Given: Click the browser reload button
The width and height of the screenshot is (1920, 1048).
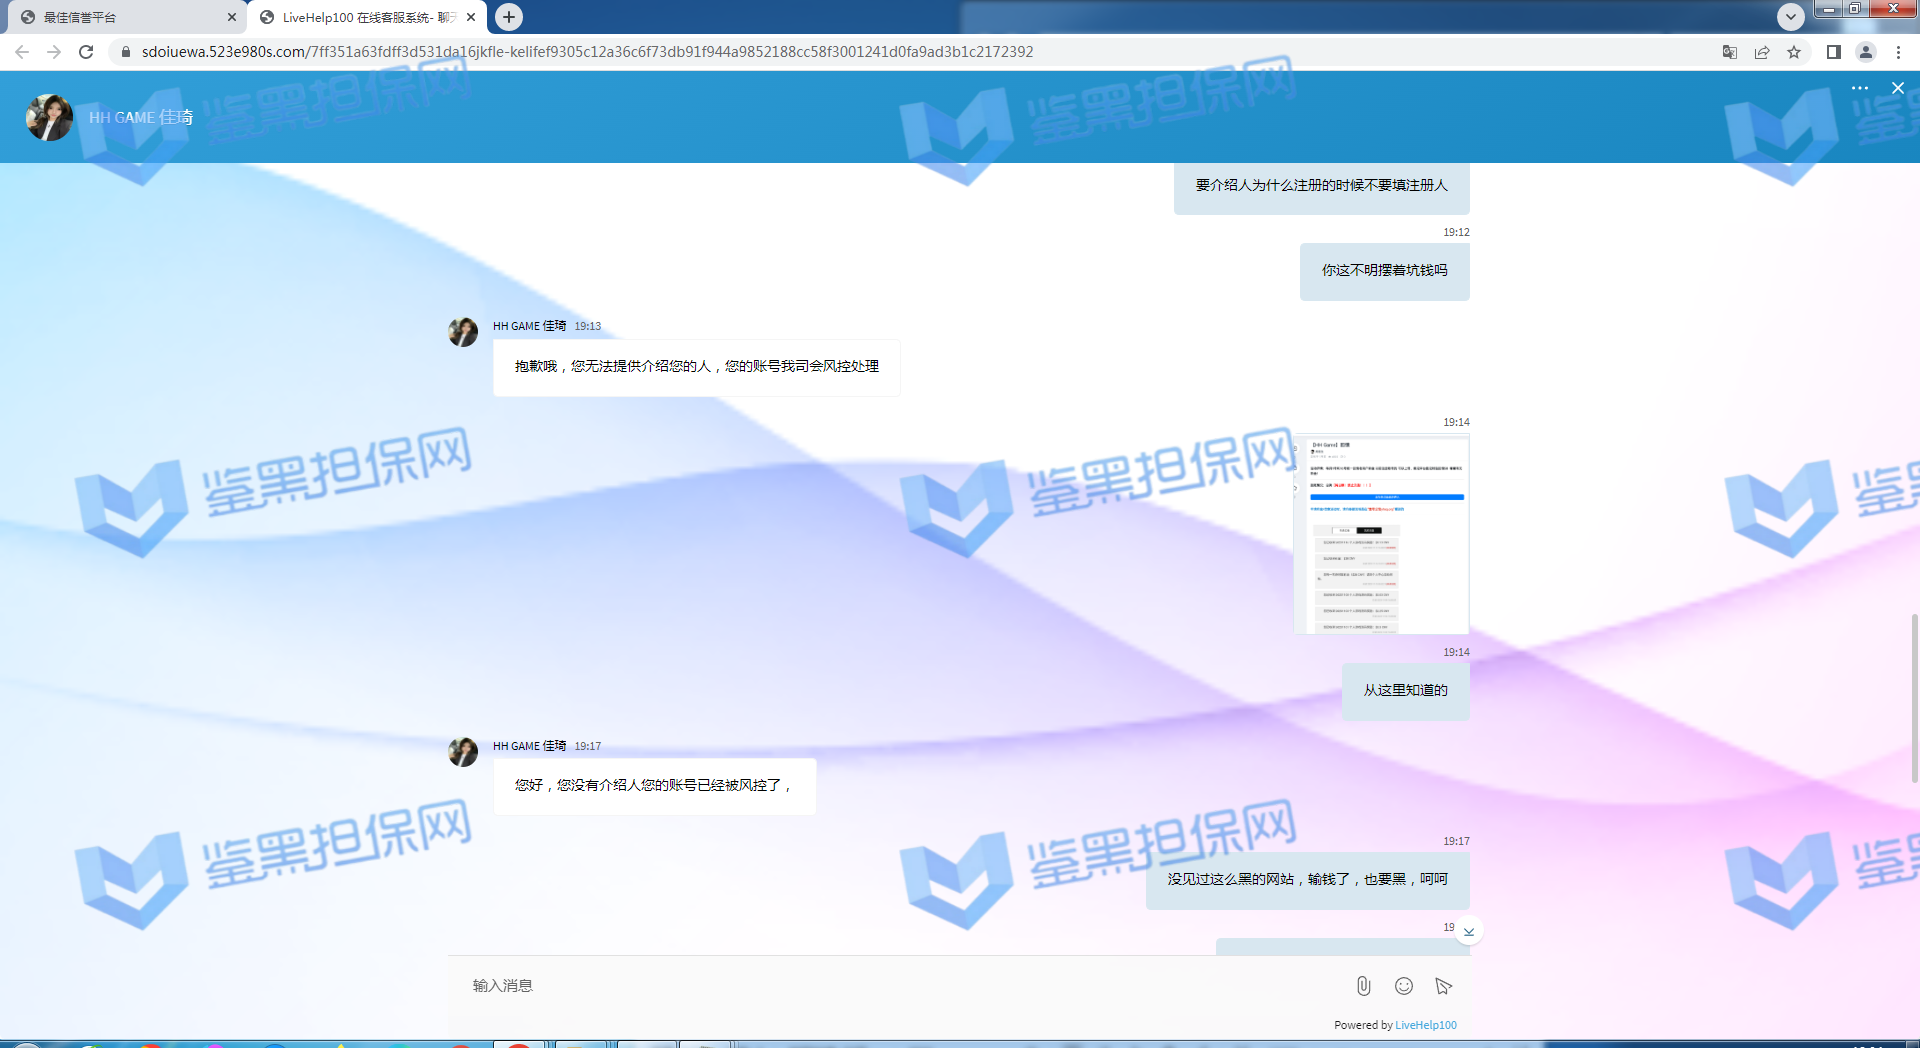Looking at the screenshot, I should click(86, 52).
